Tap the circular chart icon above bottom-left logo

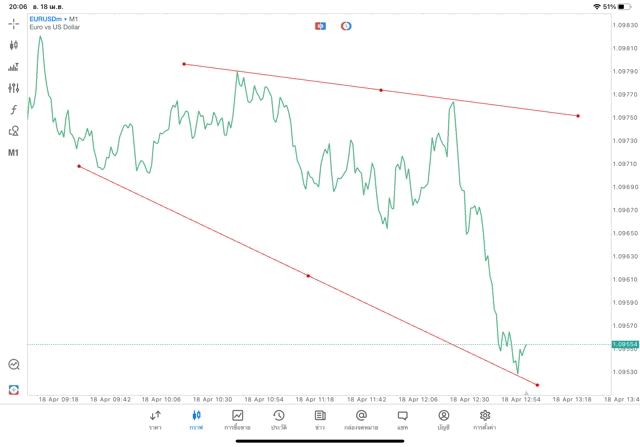[x=14, y=365]
